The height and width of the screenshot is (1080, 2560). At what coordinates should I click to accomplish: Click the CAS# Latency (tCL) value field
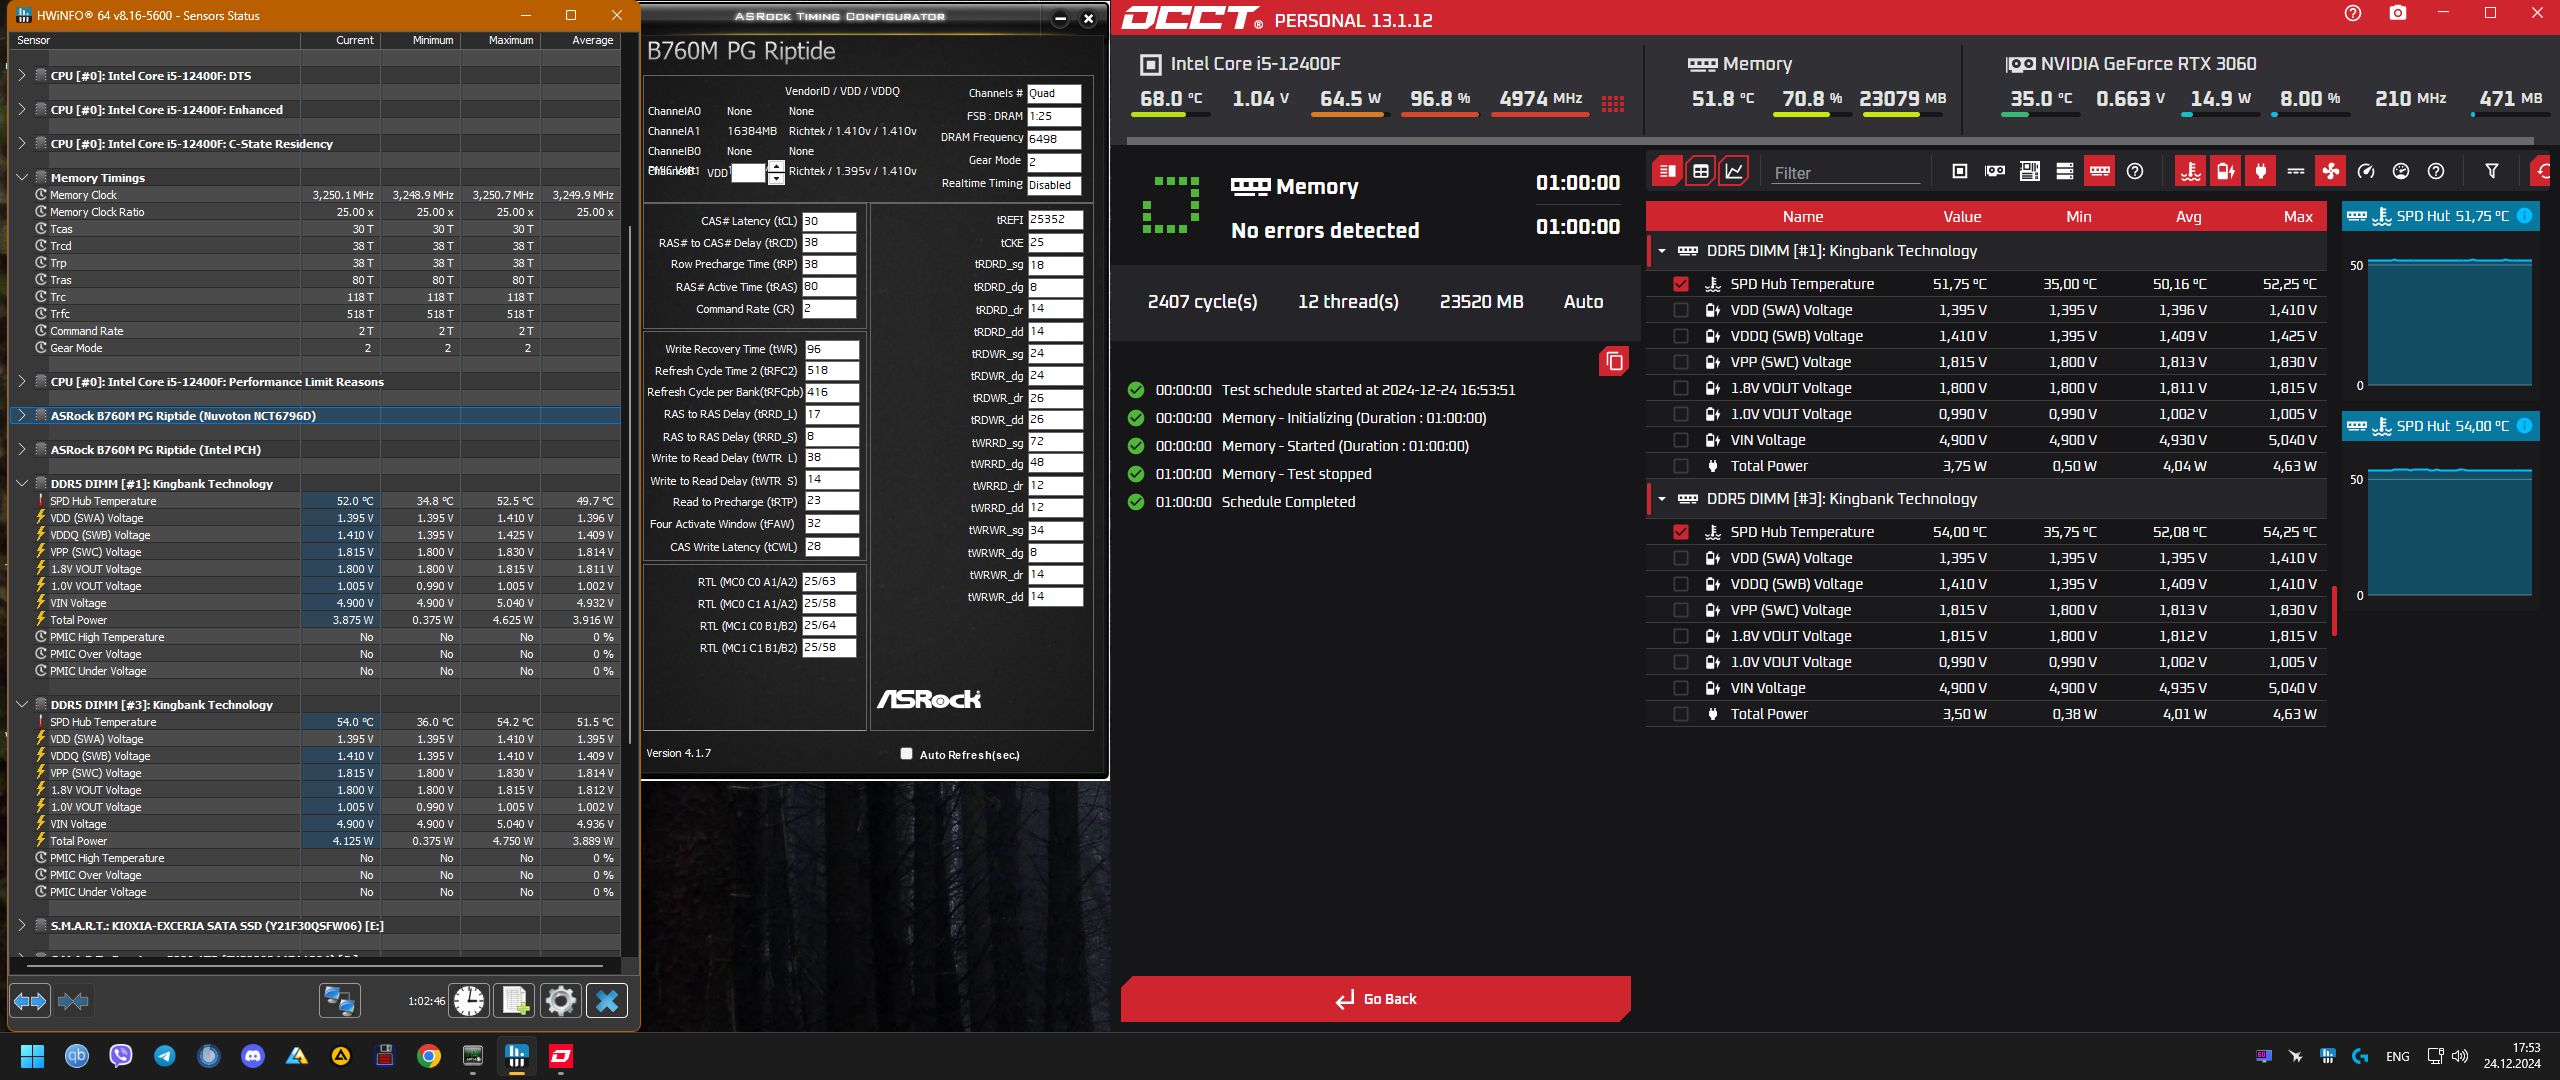tap(829, 221)
